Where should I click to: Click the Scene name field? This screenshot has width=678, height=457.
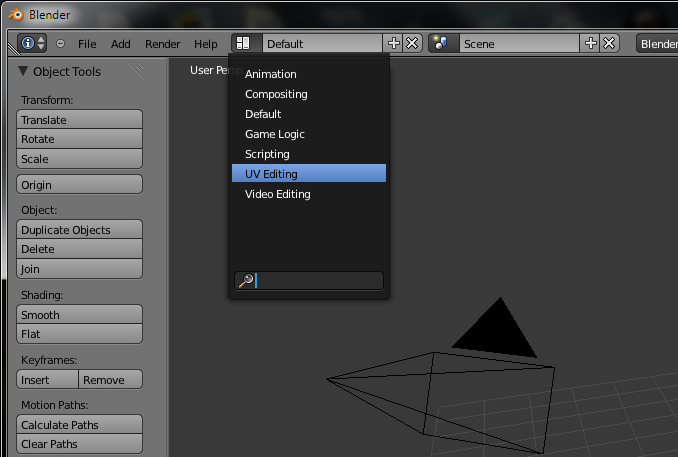click(x=518, y=44)
